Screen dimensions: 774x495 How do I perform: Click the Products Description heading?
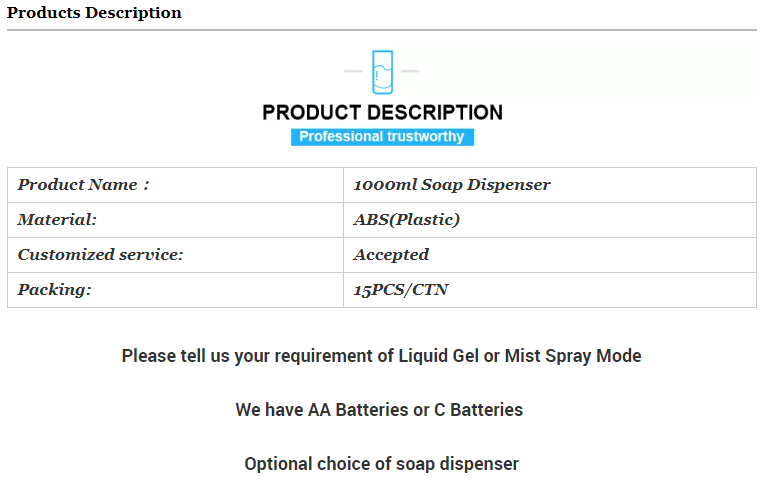click(94, 13)
